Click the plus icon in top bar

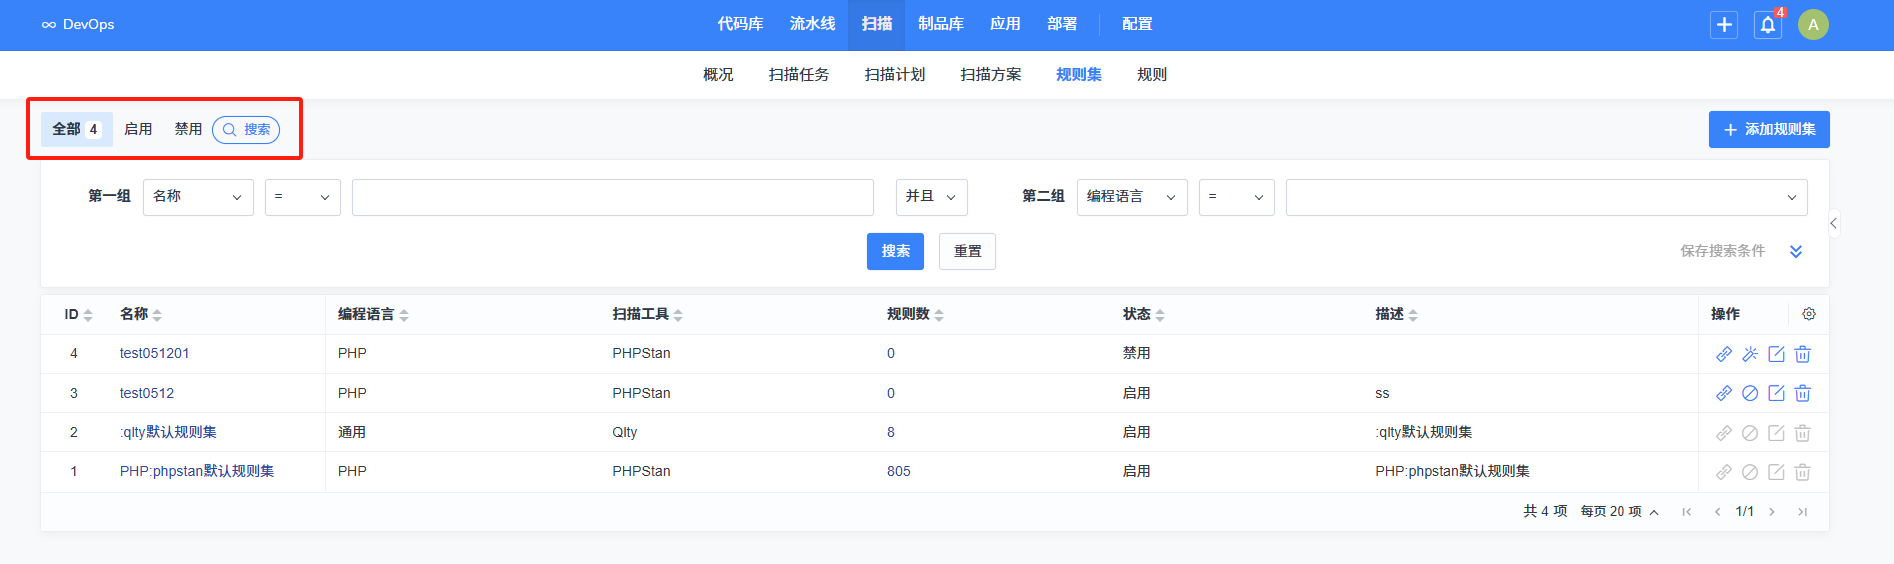click(x=1724, y=25)
